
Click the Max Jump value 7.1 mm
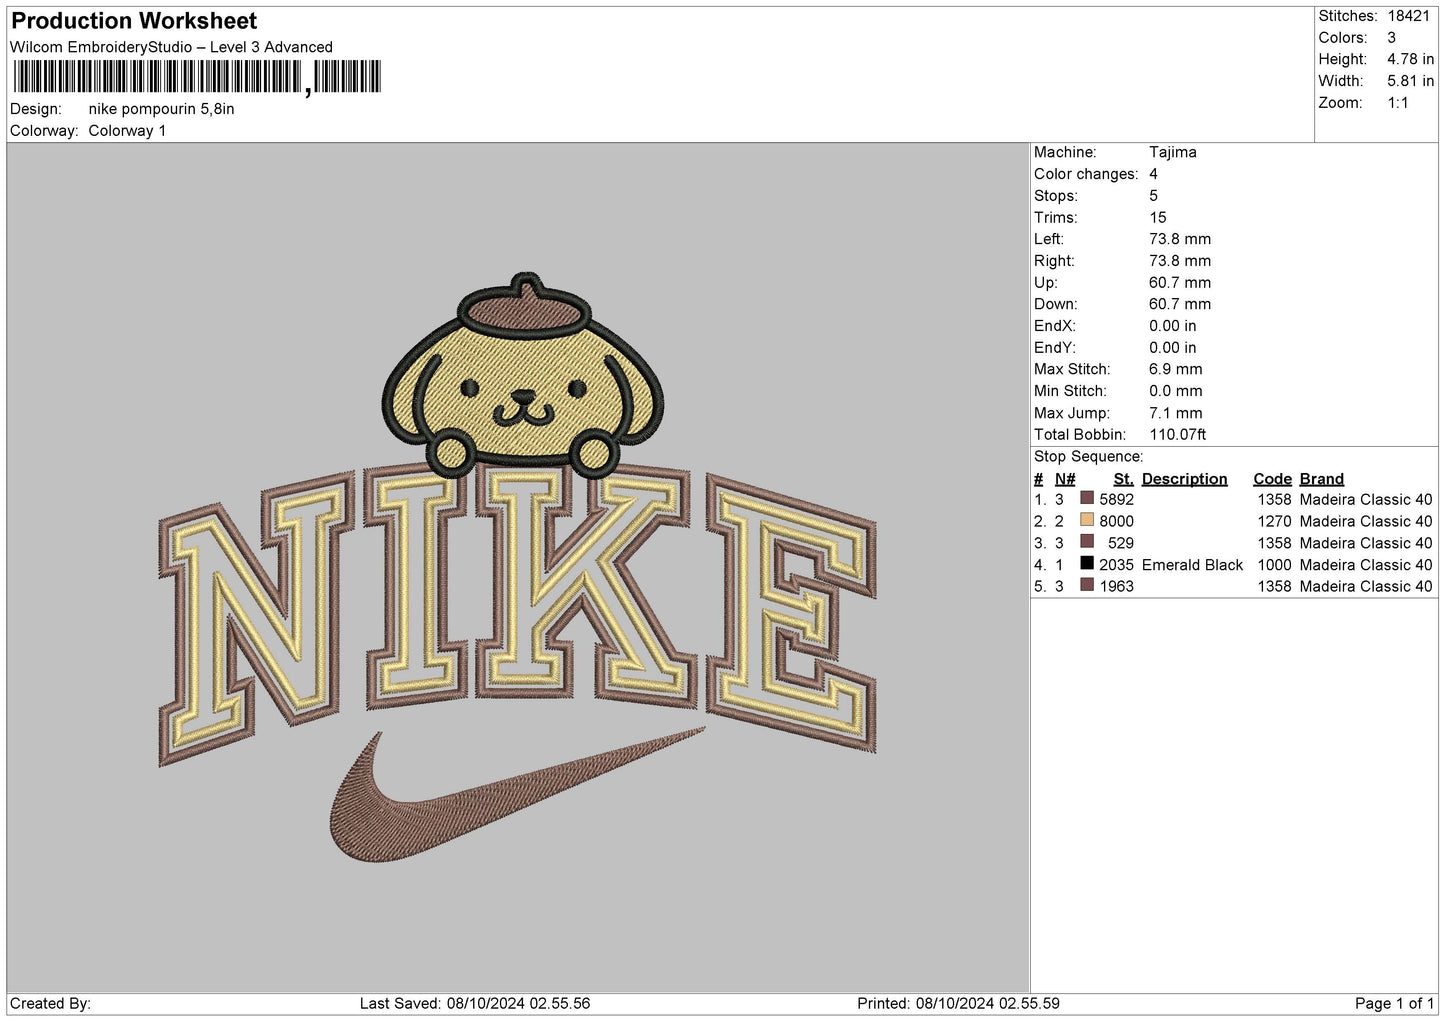1176,413
